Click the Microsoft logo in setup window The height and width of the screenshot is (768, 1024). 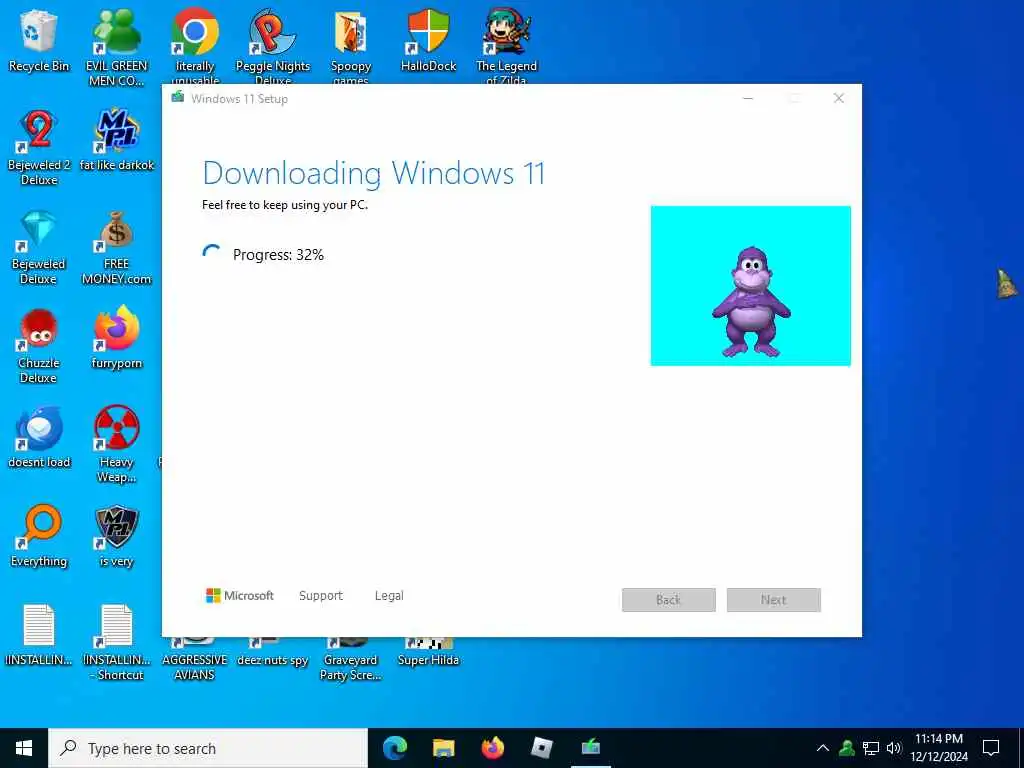click(240, 596)
